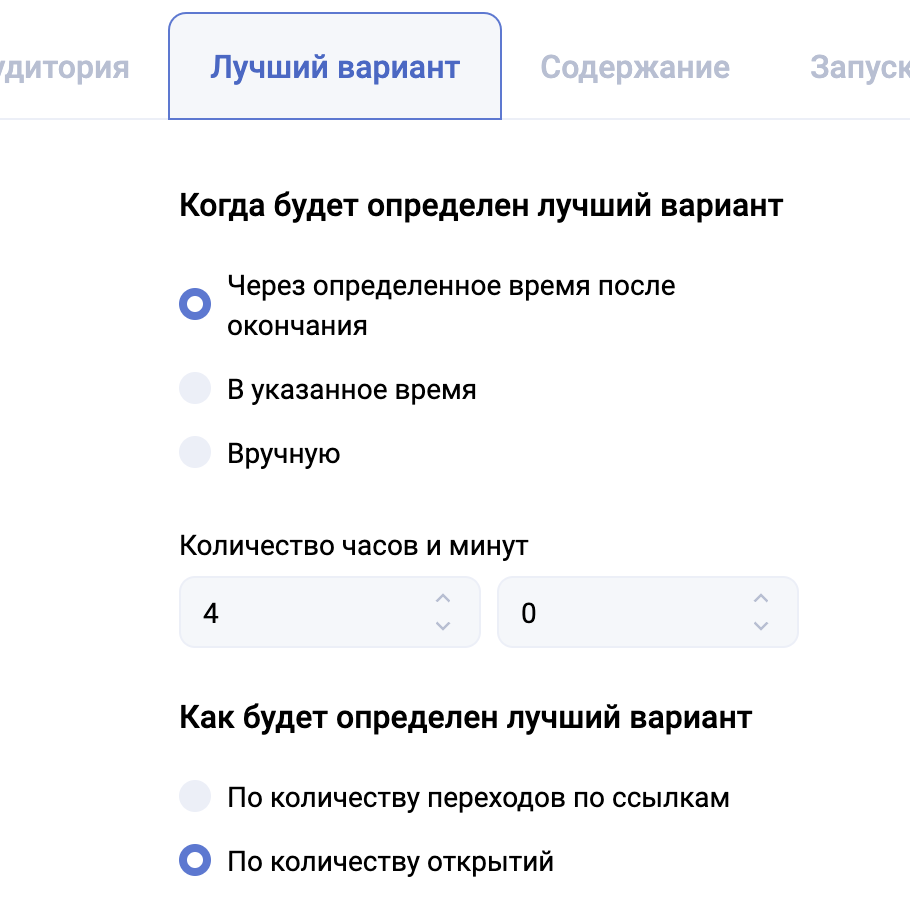Click the 'Вручную' label text
The width and height of the screenshot is (910, 902).
click(x=284, y=453)
